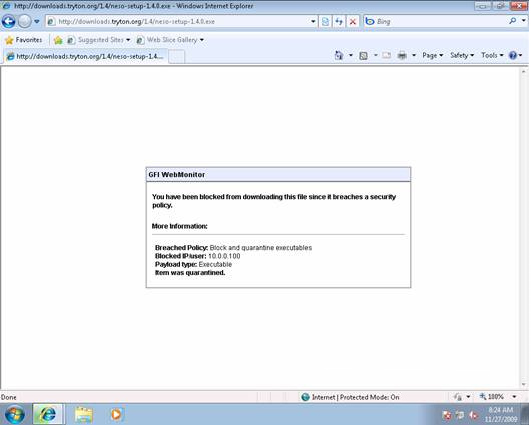Open the Tools menu
Viewport: 531px width, 425px height.
click(x=492, y=55)
